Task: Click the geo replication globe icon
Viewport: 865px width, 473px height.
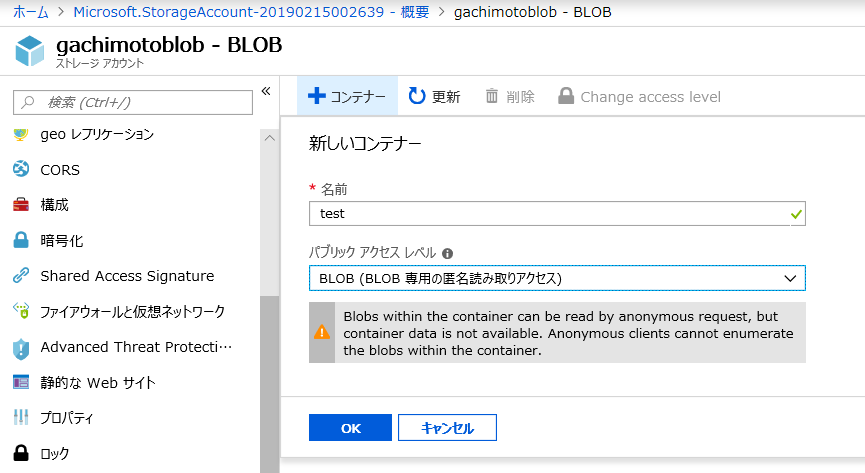Action: click(20, 134)
